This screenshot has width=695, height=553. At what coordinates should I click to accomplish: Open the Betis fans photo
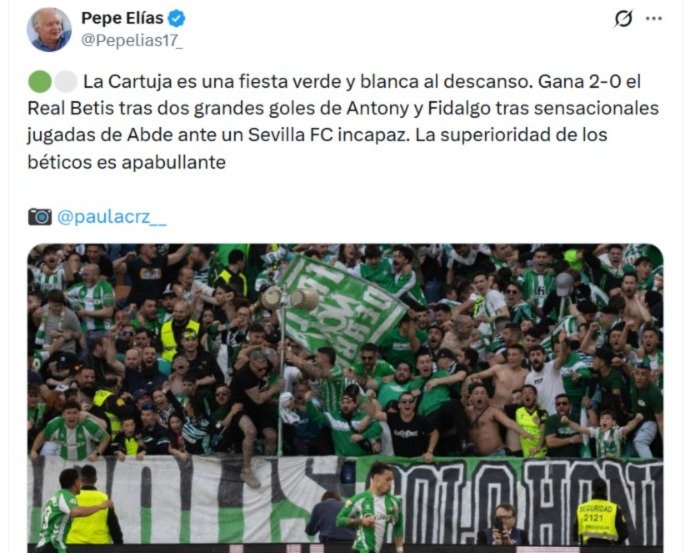pyautogui.click(x=345, y=398)
